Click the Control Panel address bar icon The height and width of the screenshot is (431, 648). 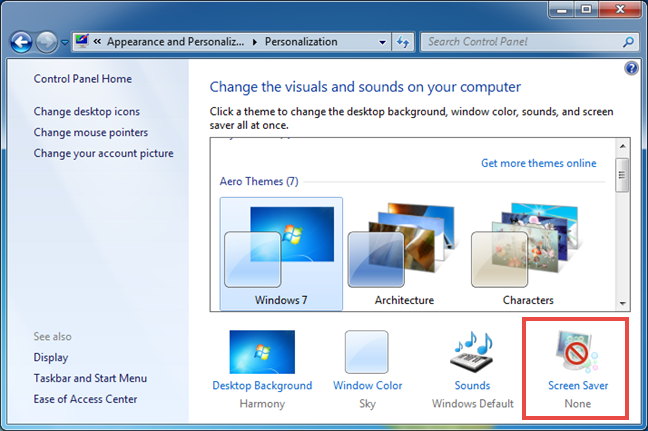81,41
